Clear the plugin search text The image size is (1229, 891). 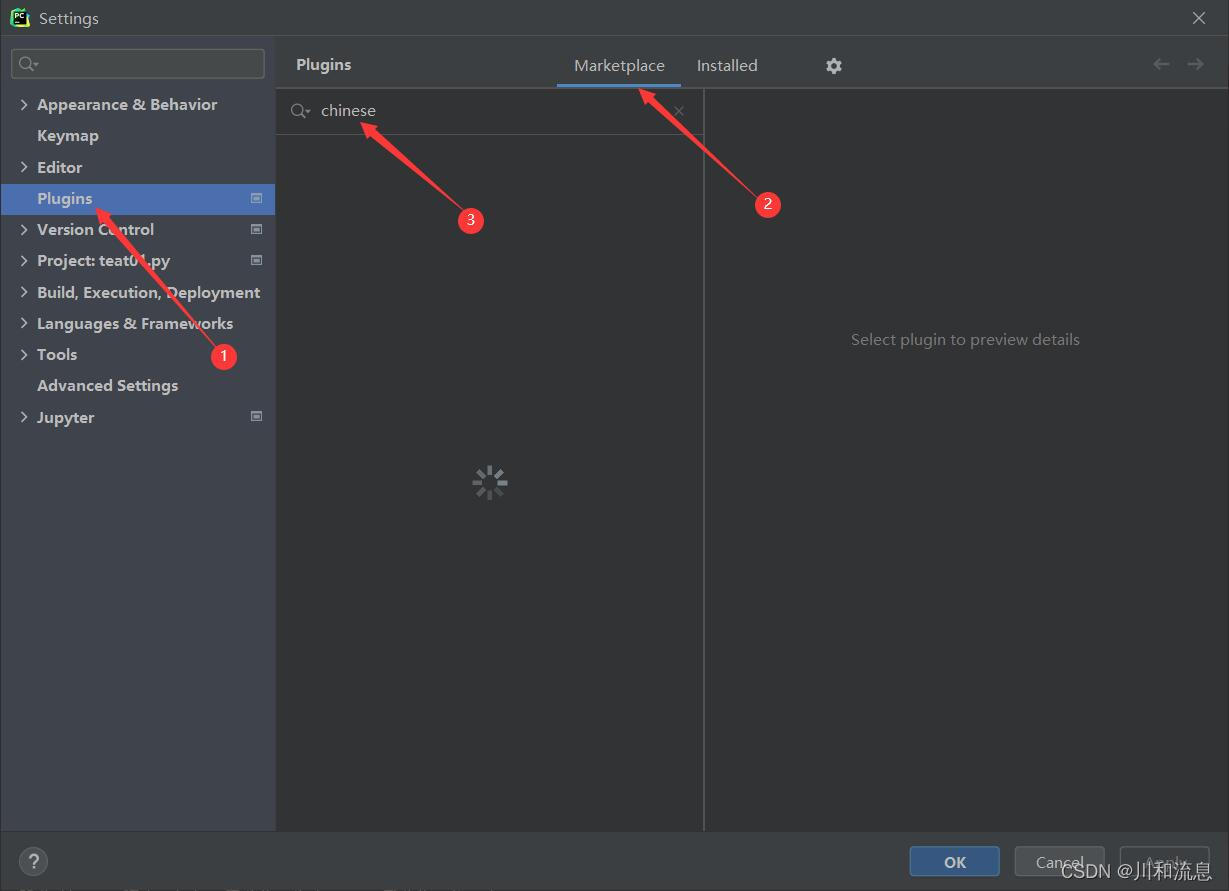[679, 111]
